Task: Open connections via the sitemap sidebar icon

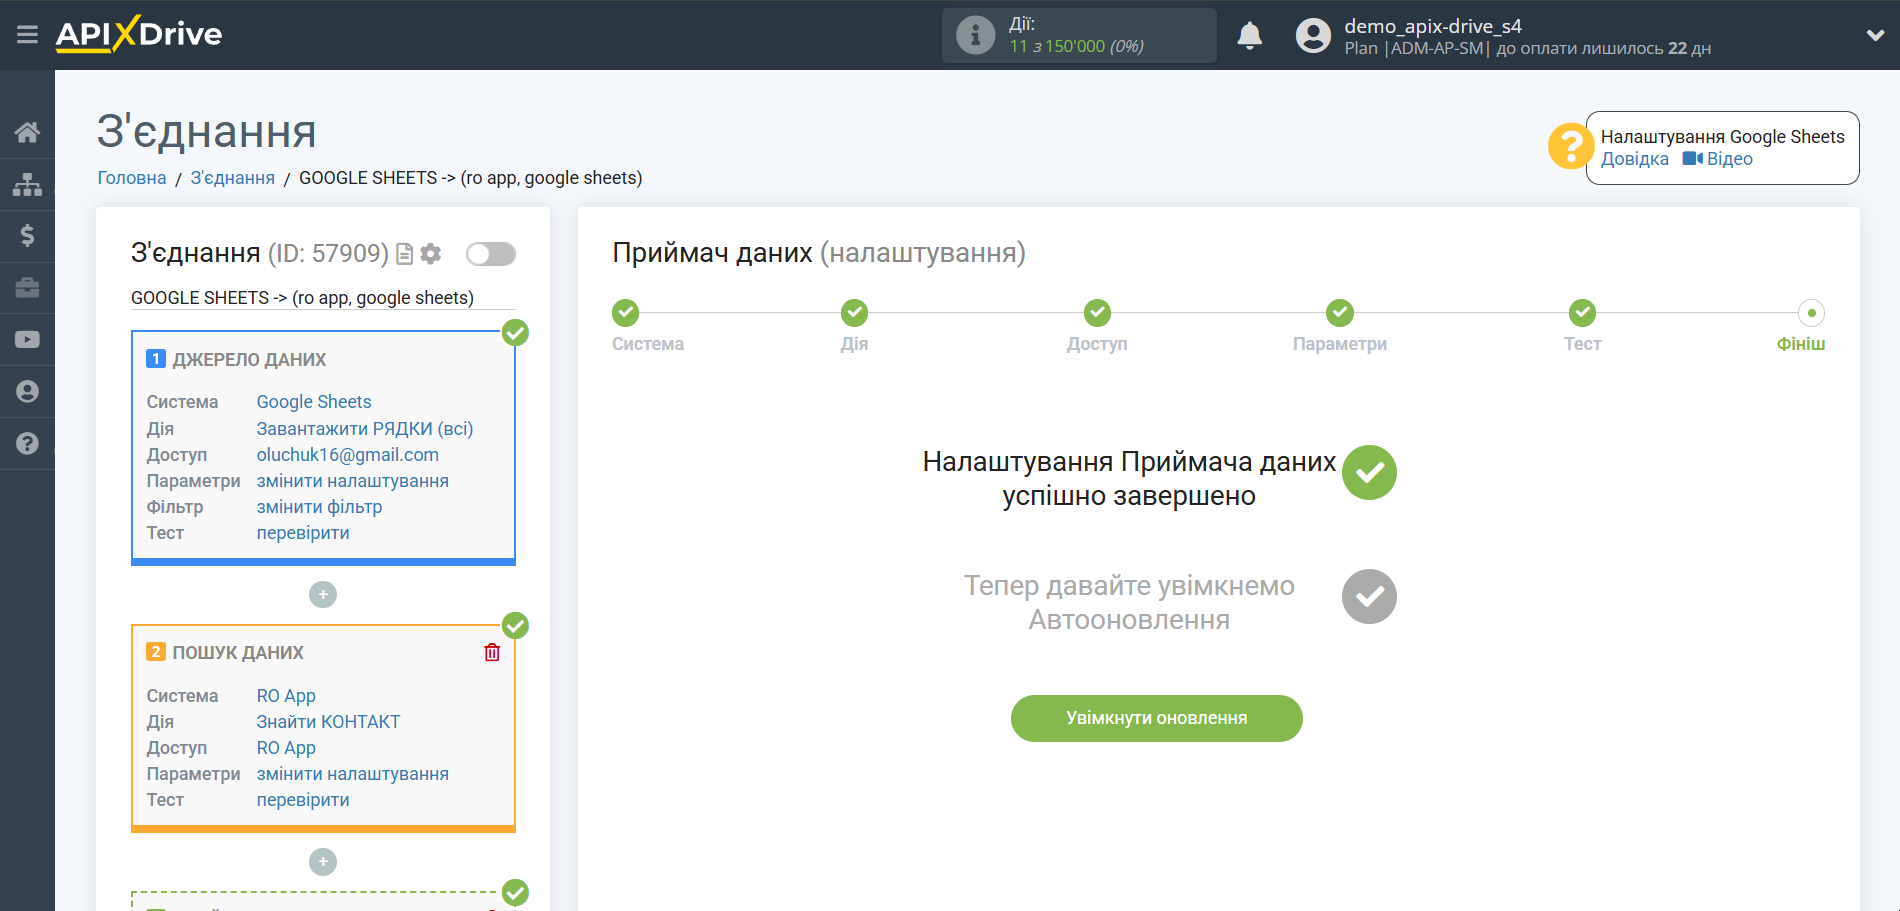Action: (x=27, y=183)
